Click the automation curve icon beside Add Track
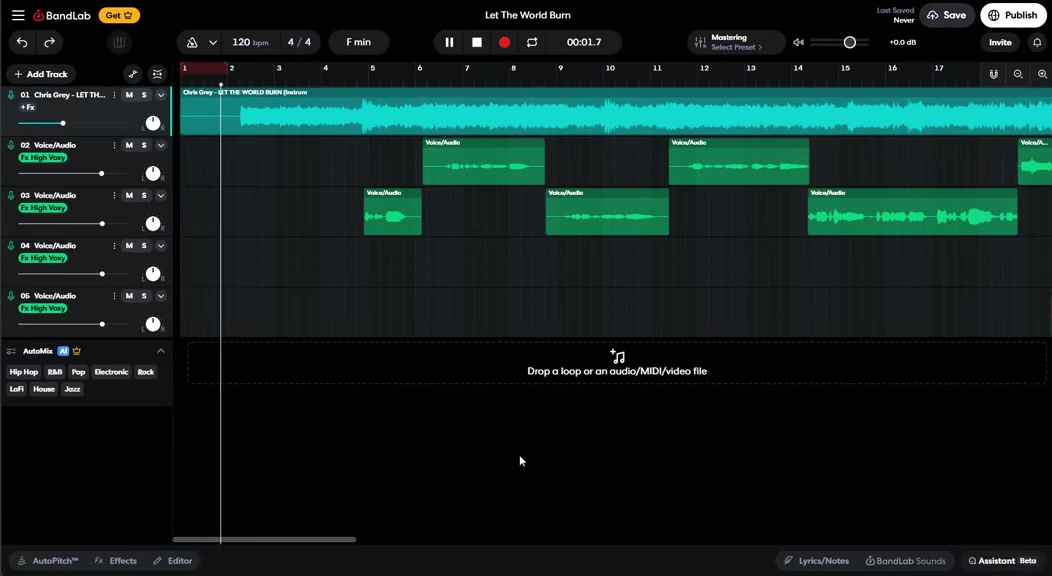 point(133,74)
